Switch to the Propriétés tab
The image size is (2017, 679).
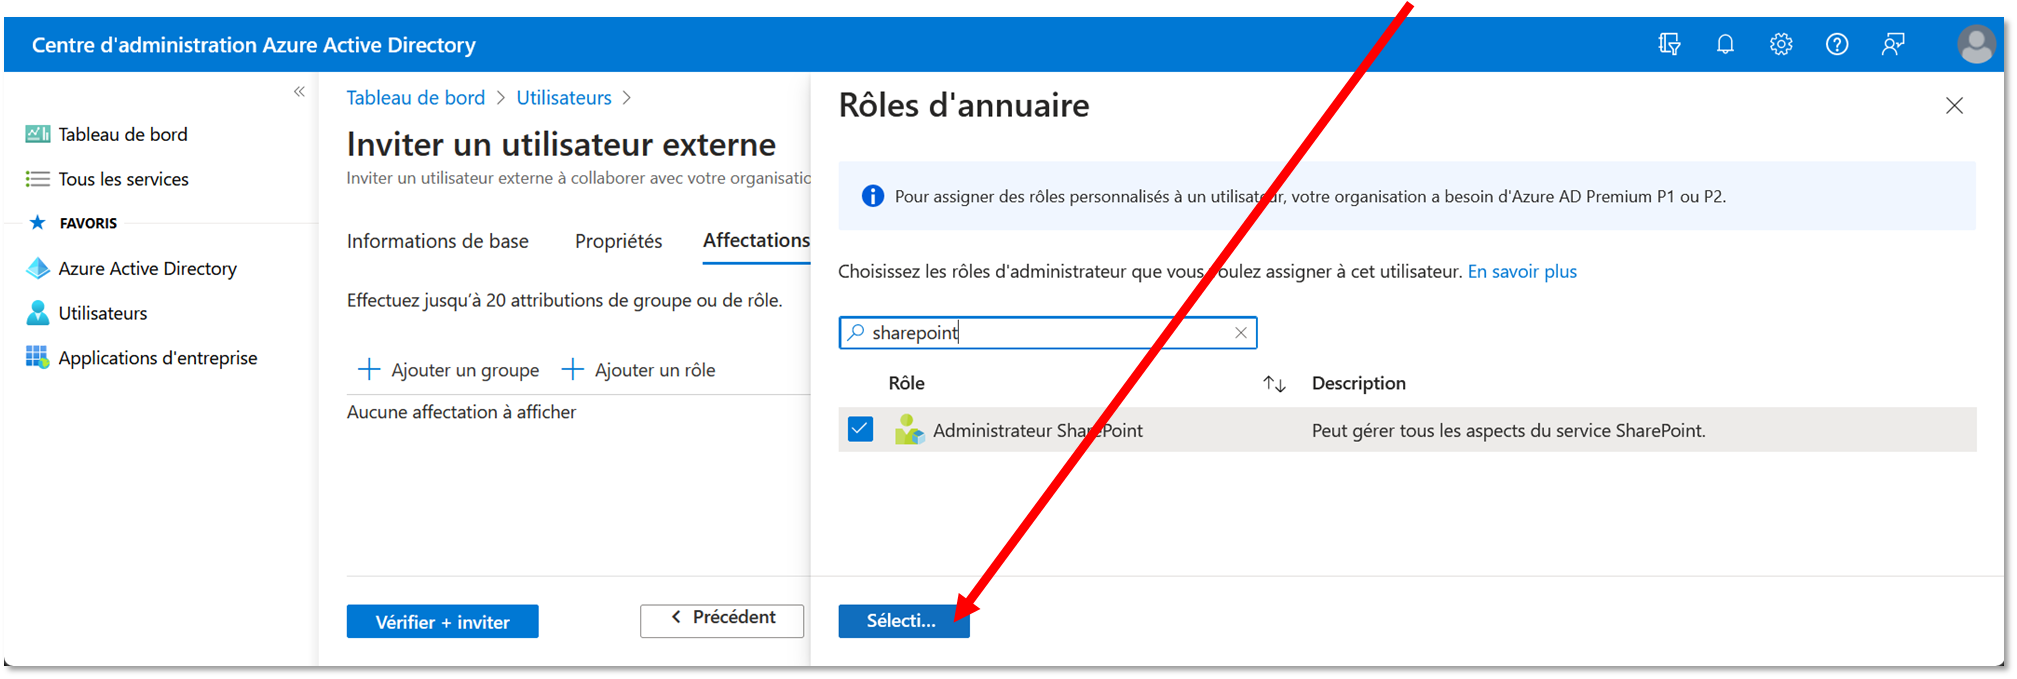[618, 241]
